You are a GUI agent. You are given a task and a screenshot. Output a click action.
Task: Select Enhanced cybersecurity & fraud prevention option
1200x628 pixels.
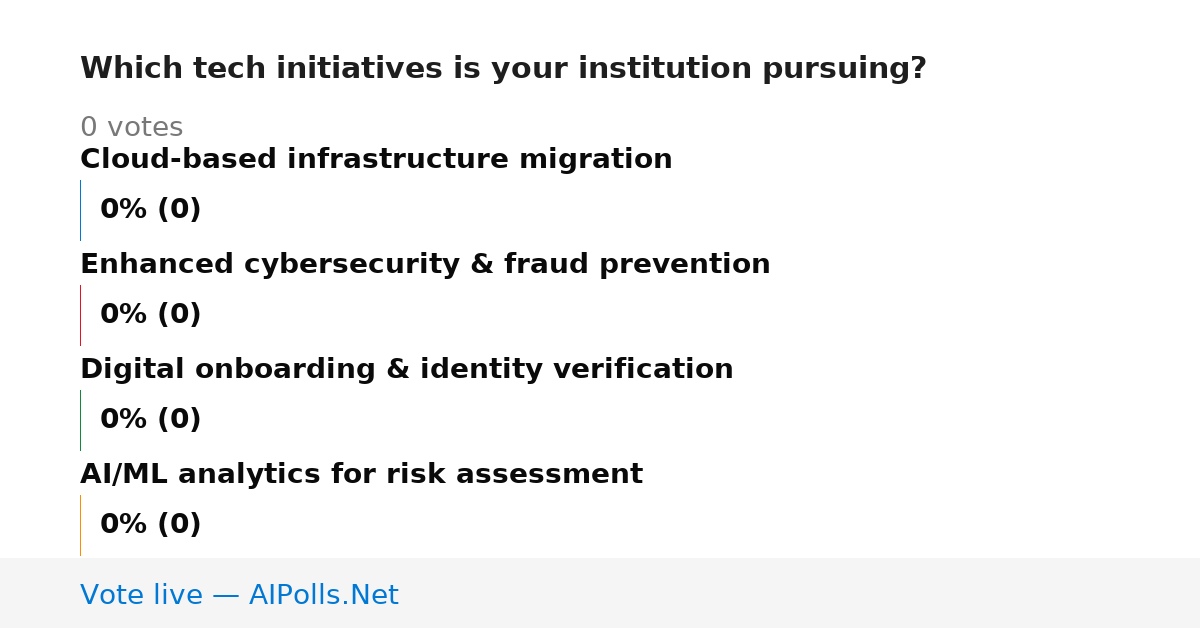tap(425, 265)
